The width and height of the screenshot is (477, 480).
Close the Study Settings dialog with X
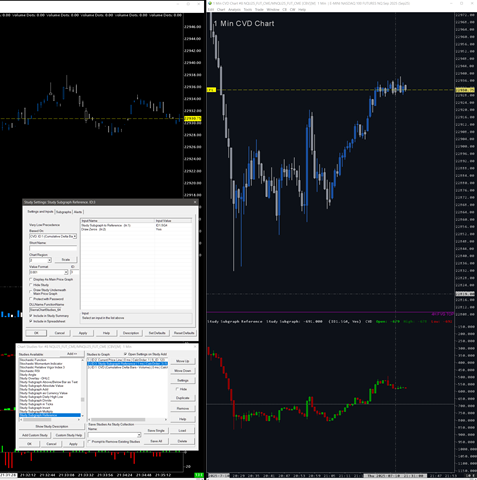point(195,202)
